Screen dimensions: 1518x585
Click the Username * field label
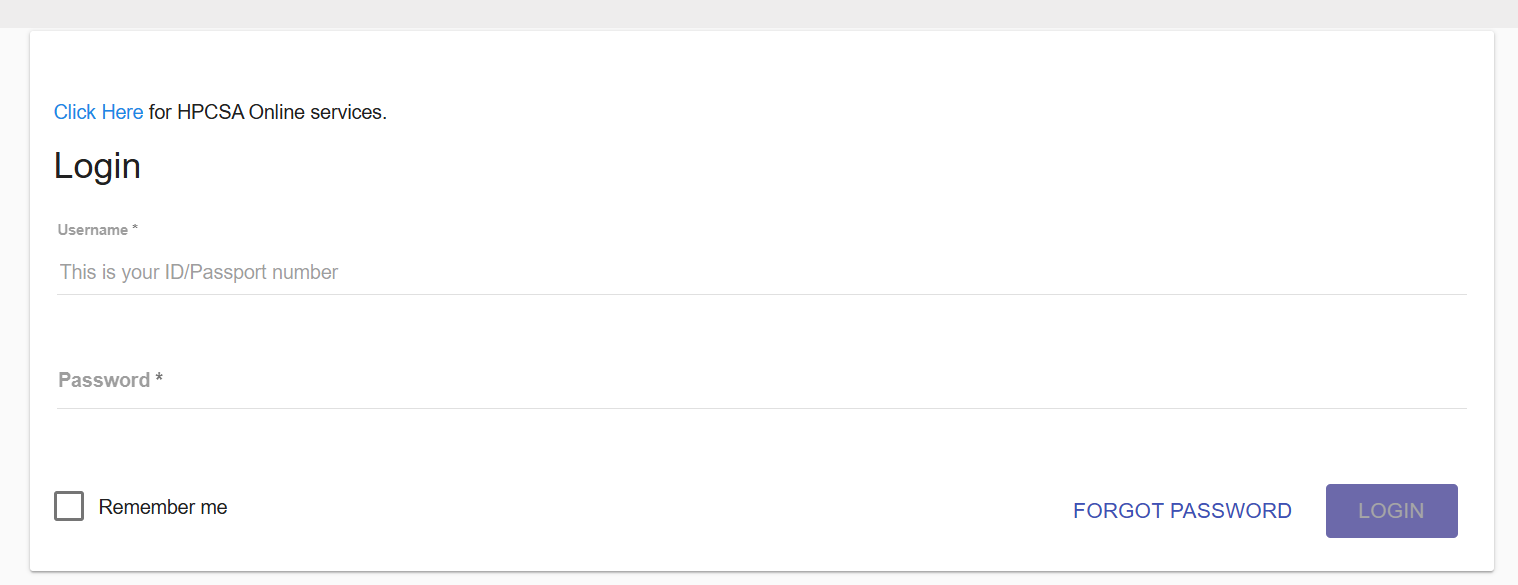coord(98,230)
